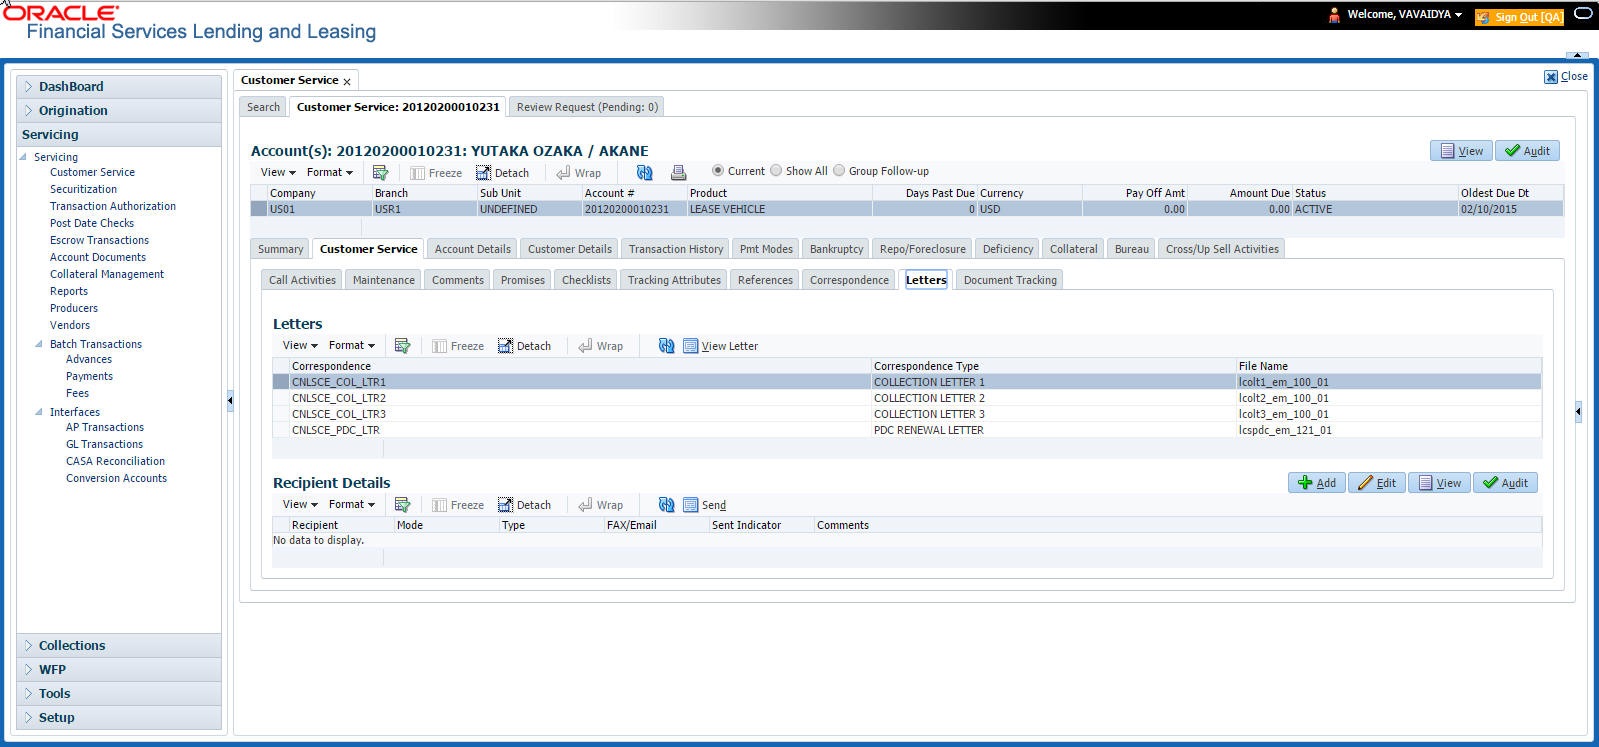Select the Current radio button
The image size is (1599, 747).
click(x=718, y=170)
